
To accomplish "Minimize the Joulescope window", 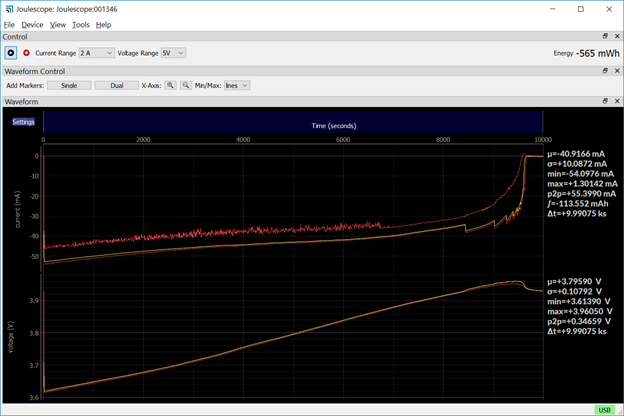I will (552, 9).
